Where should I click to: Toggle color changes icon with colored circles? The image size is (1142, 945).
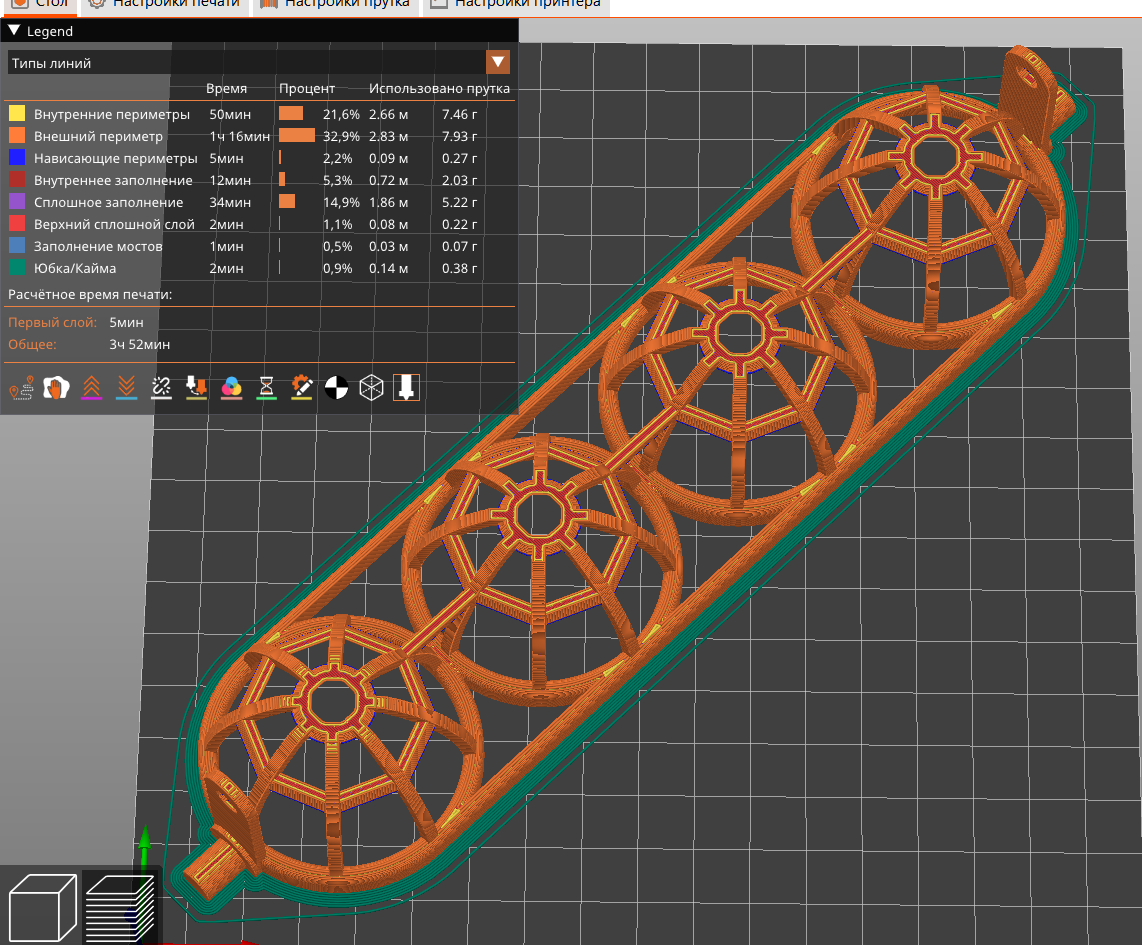[x=231, y=388]
